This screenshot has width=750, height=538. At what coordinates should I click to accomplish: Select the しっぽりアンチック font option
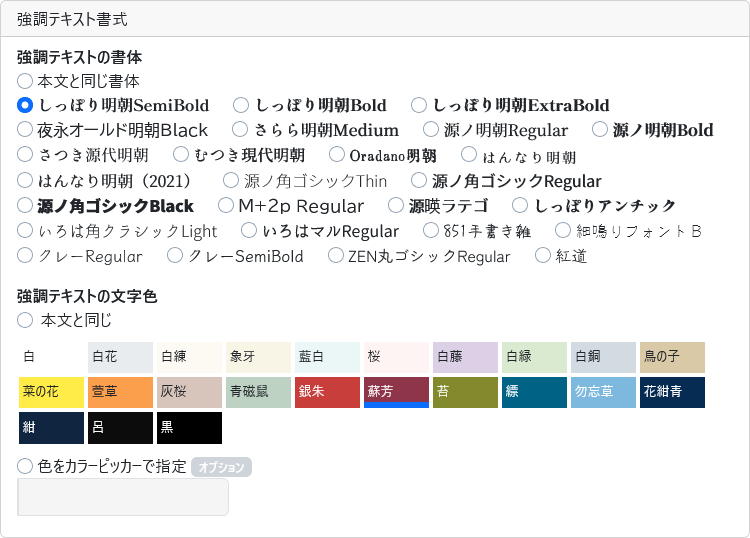[520, 206]
